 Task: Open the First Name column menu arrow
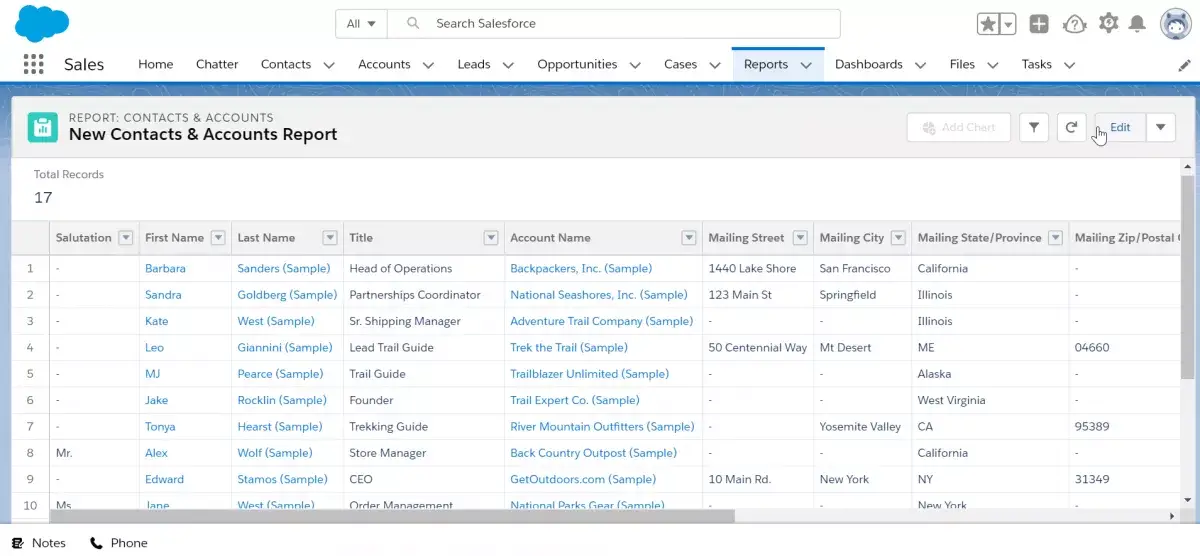(x=218, y=238)
